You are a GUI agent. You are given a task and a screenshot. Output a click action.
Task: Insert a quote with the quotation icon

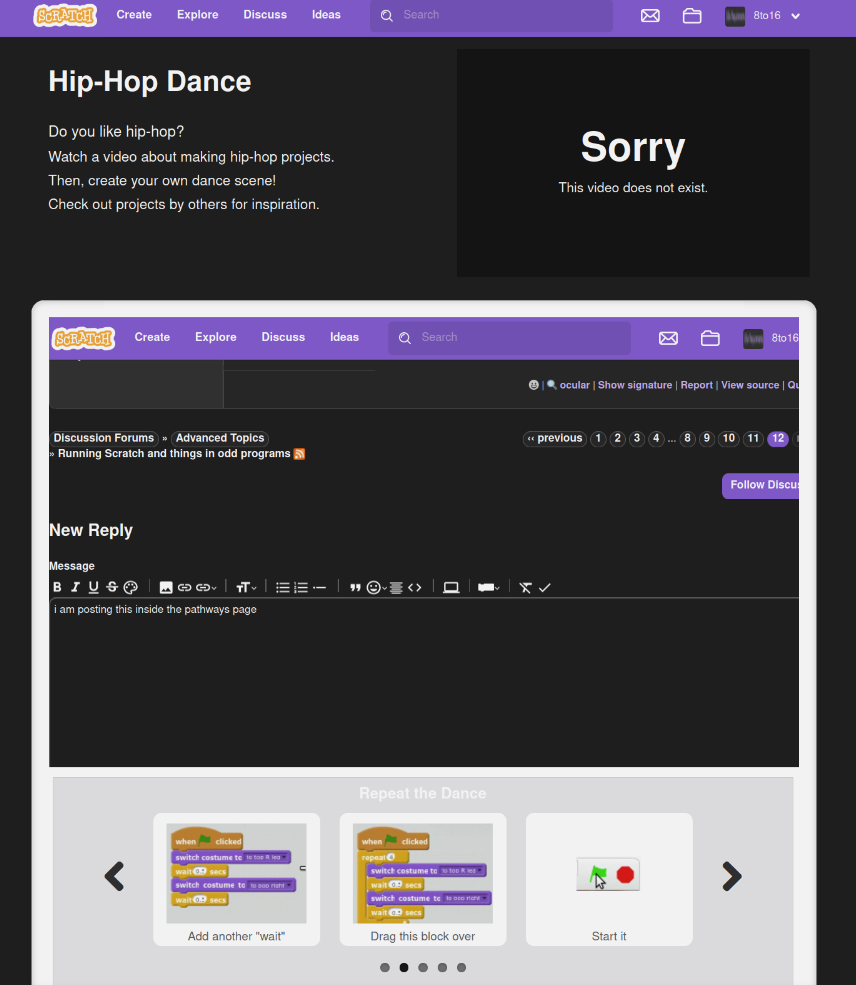[355, 587]
